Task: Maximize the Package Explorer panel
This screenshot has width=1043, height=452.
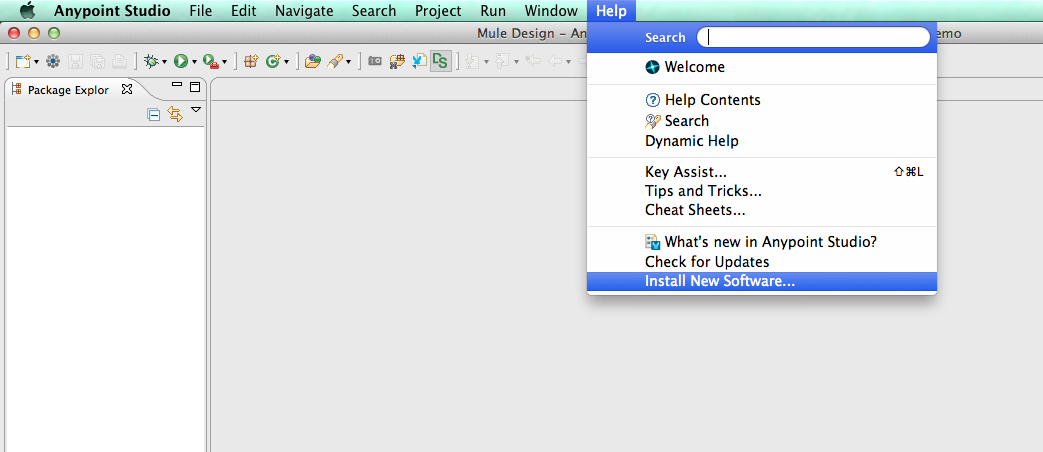Action: point(195,87)
